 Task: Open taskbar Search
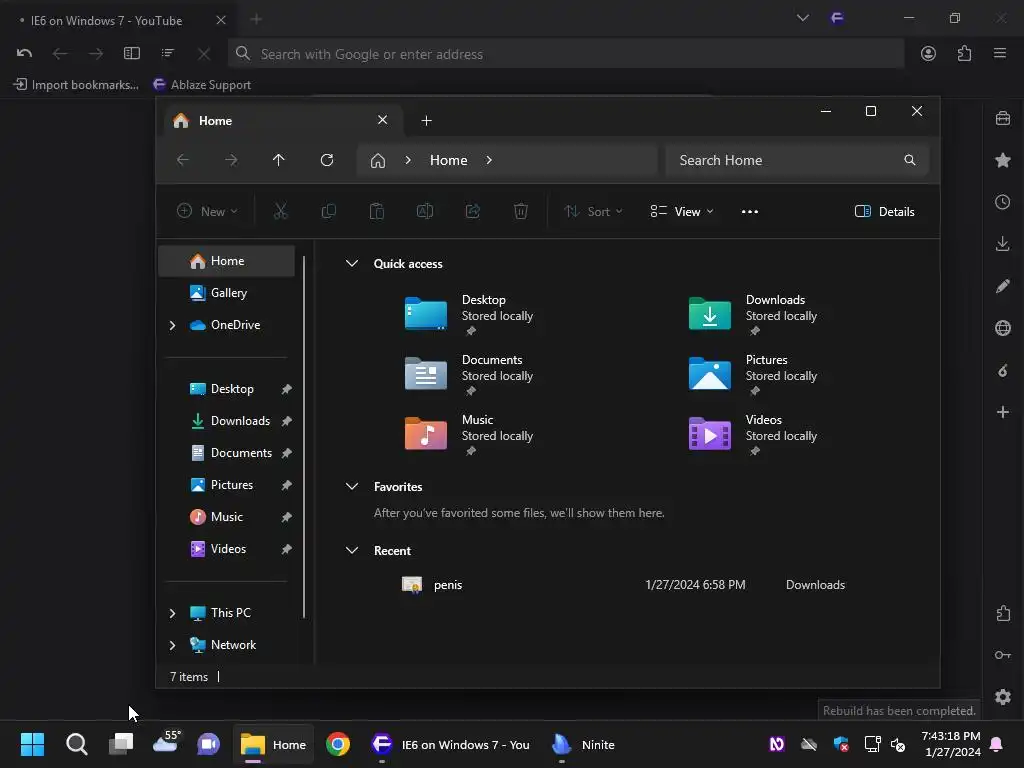click(x=76, y=744)
